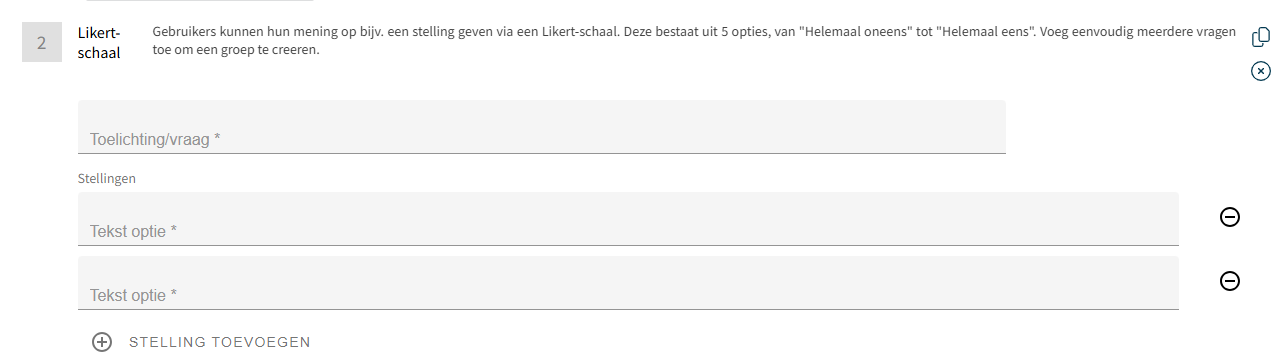Click the Toelichting/vraag placeholder label
The width and height of the screenshot is (1287, 362).
(155, 139)
